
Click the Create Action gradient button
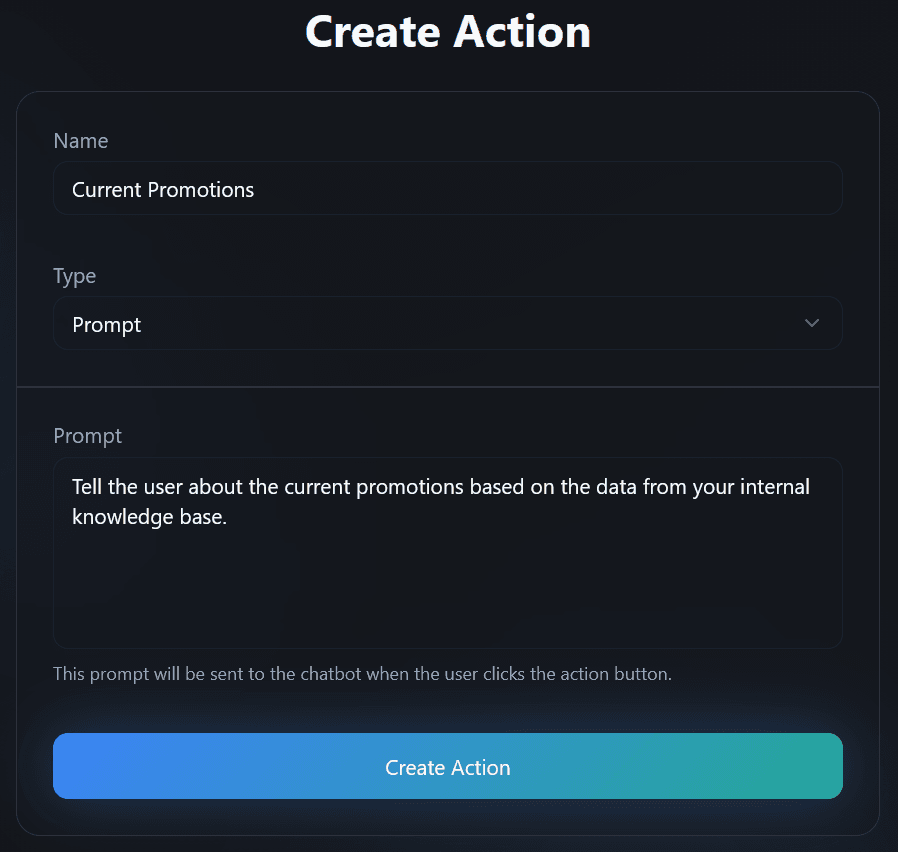click(x=447, y=766)
